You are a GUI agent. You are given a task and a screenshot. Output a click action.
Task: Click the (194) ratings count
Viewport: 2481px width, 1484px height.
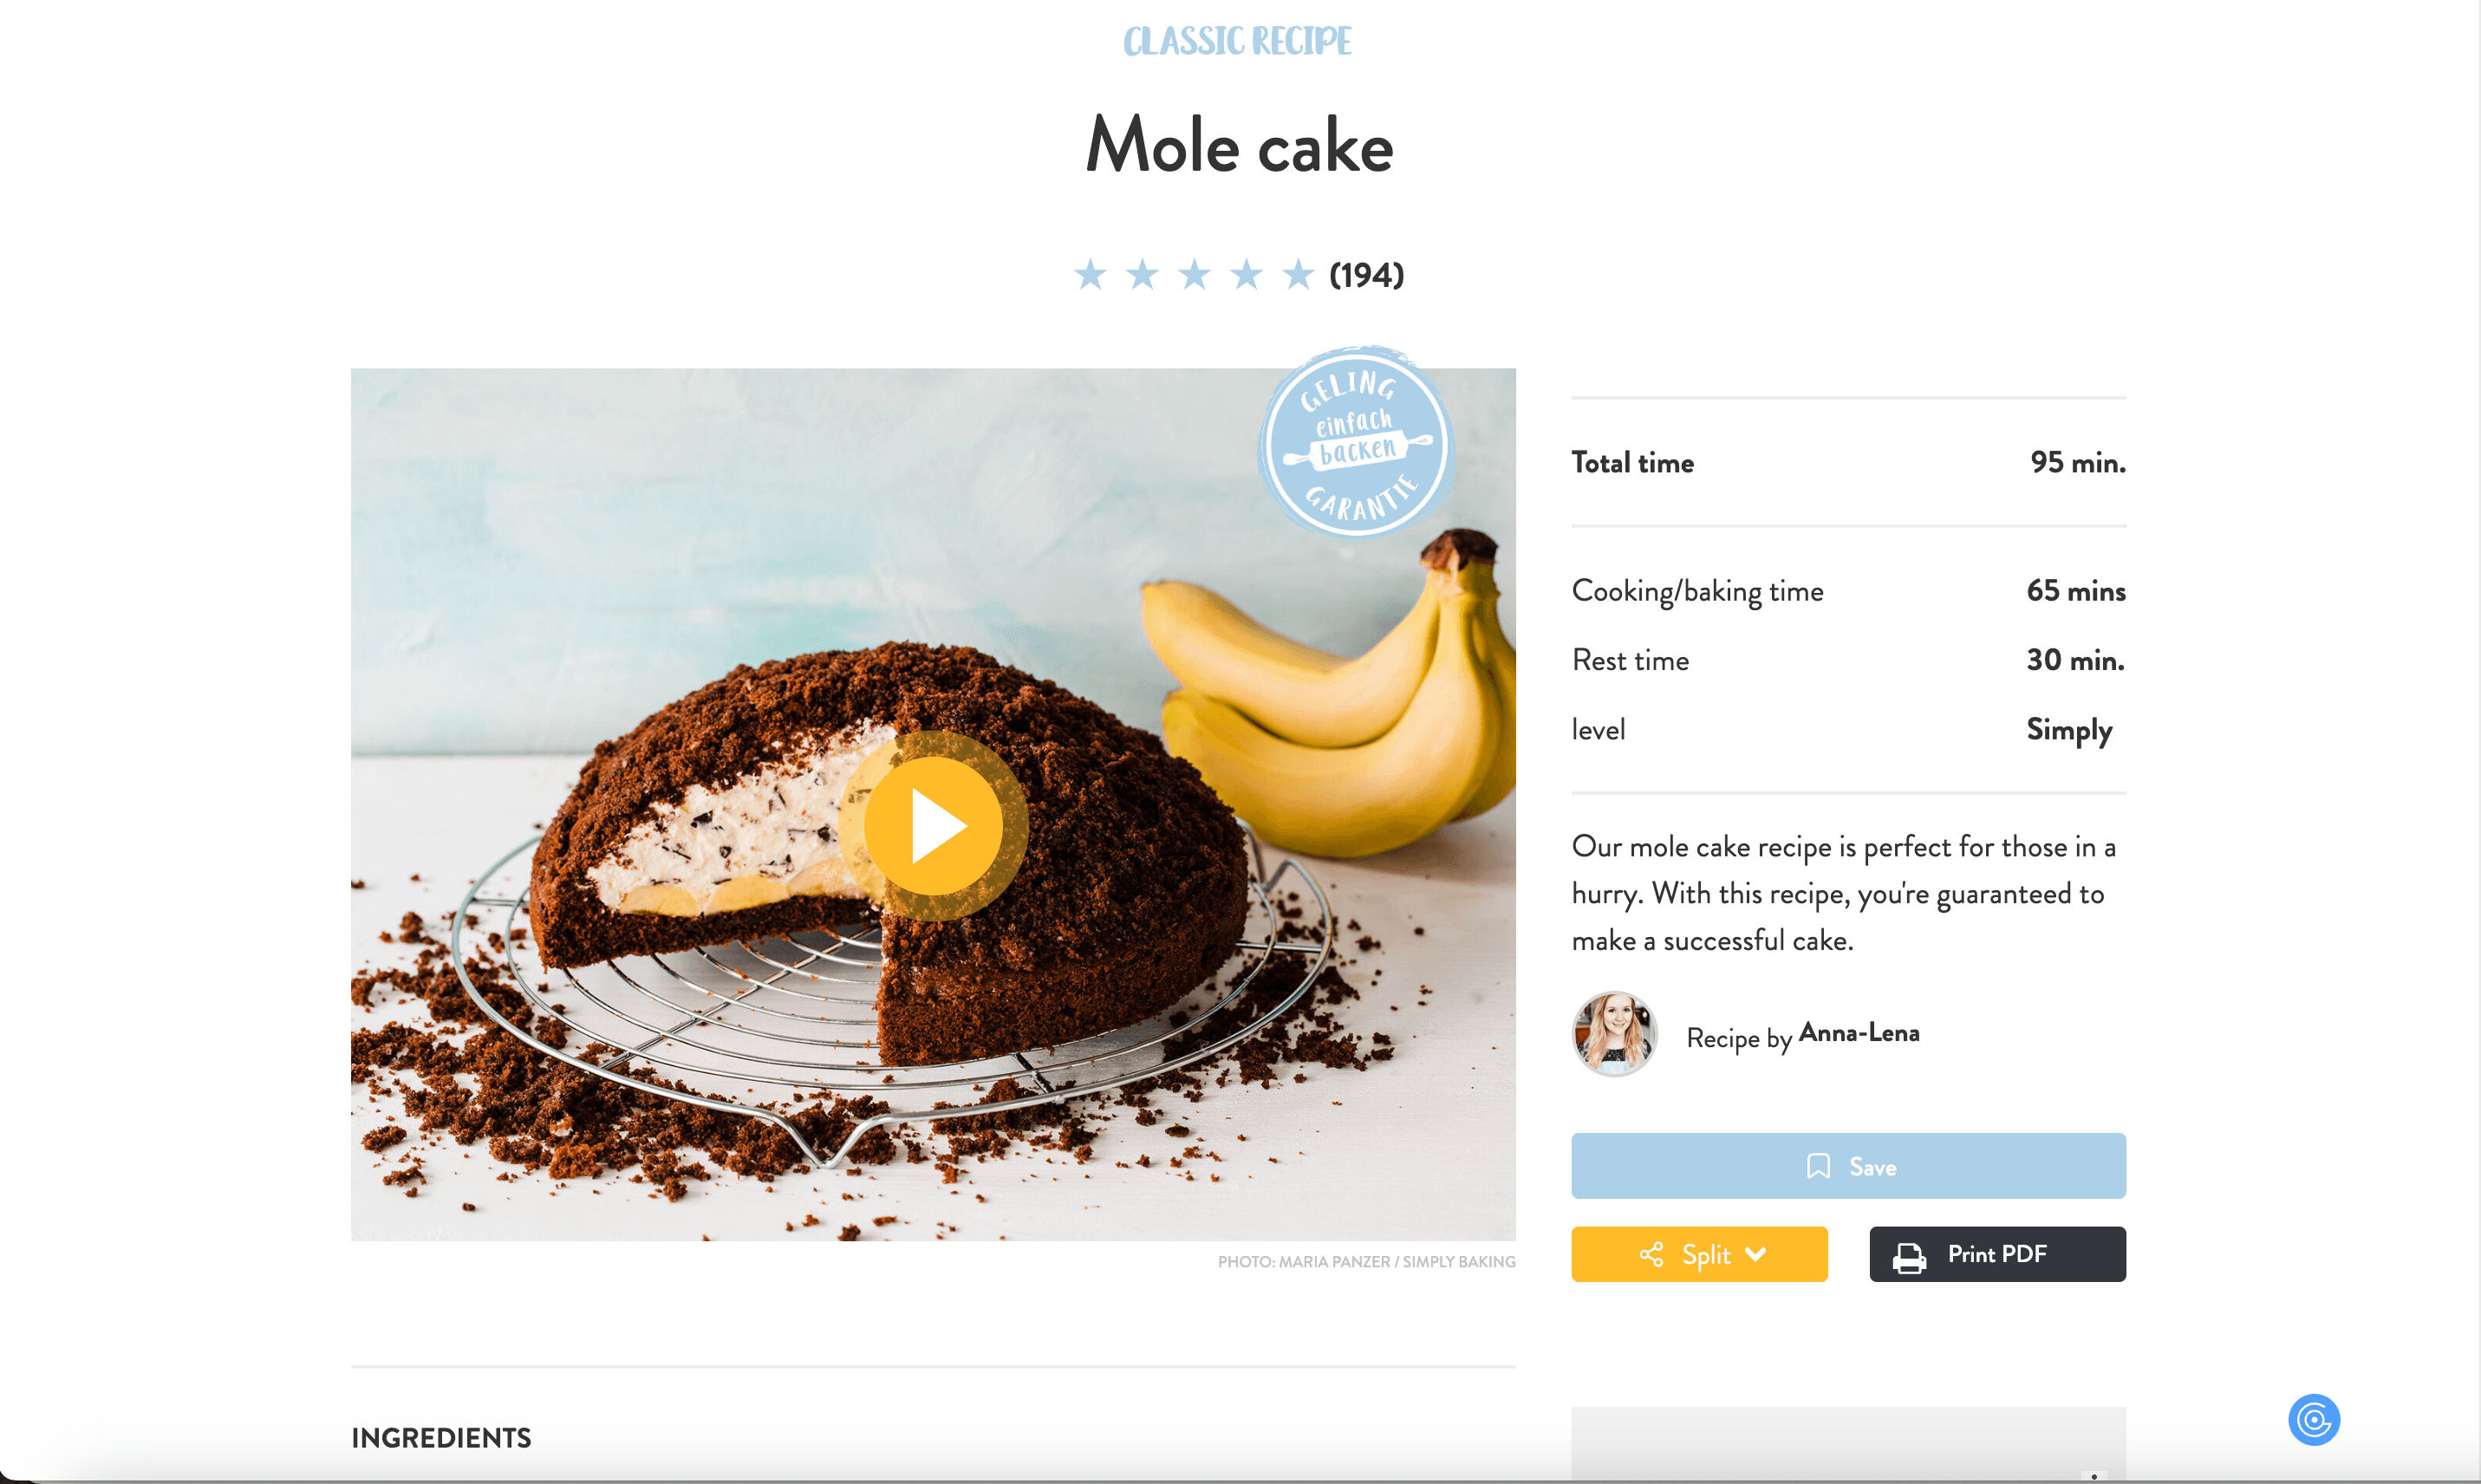(x=1366, y=275)
